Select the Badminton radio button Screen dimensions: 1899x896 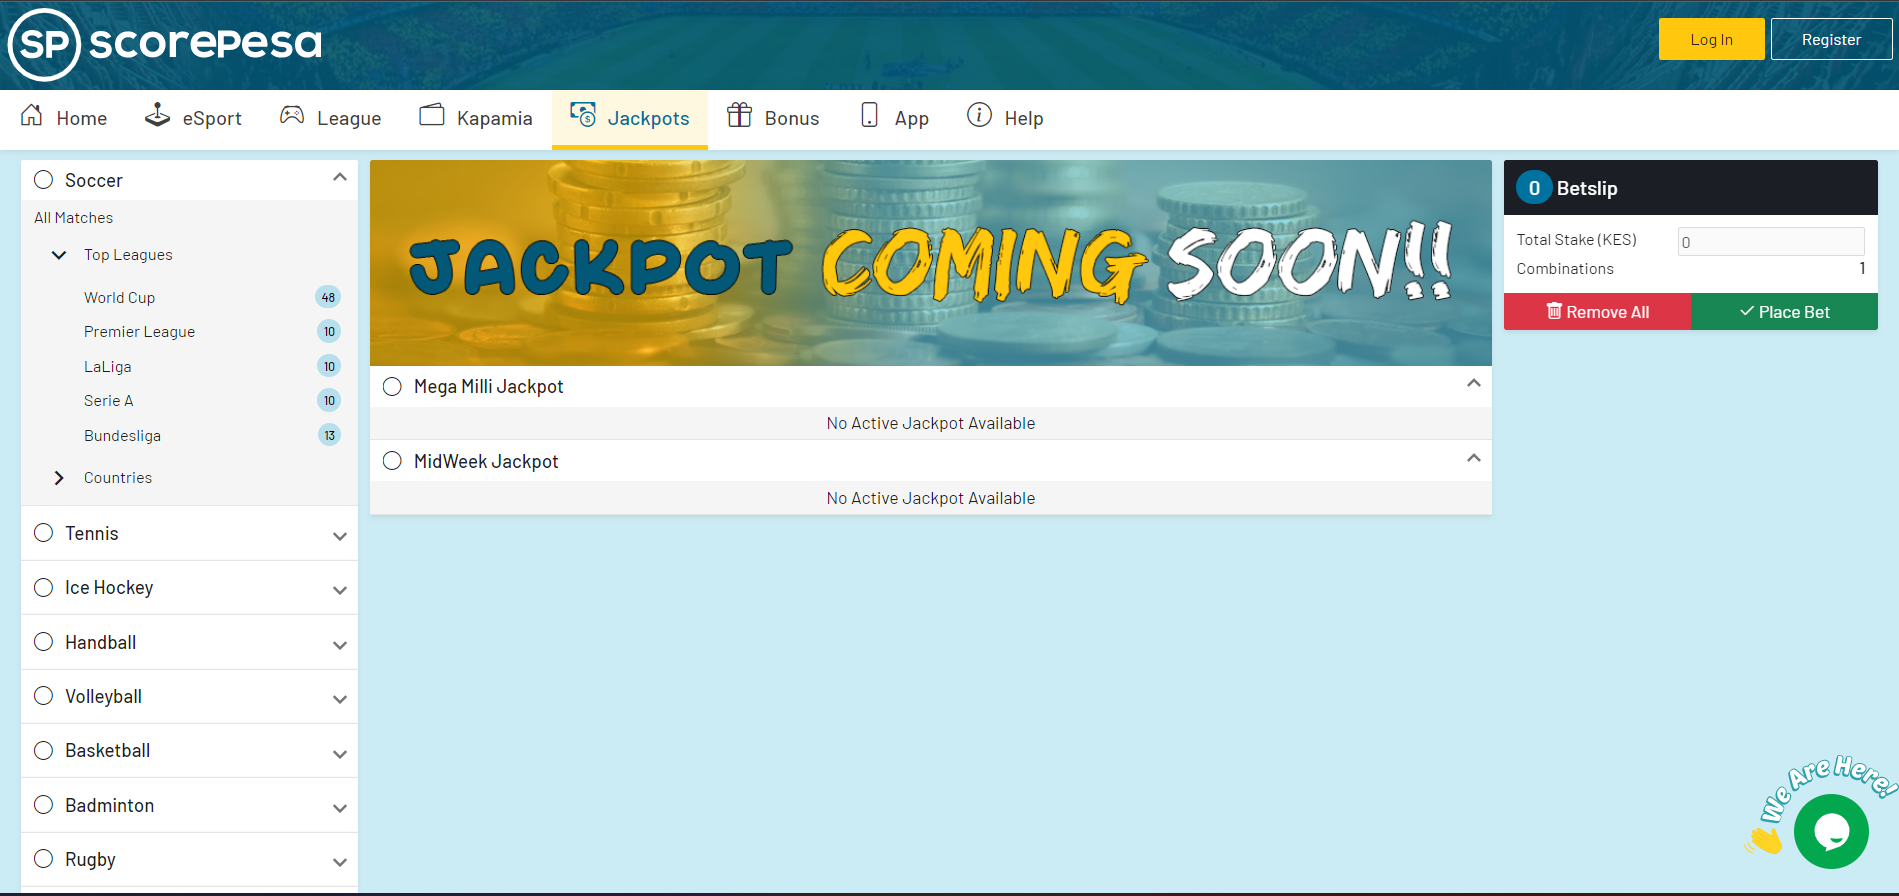(44, 805)
